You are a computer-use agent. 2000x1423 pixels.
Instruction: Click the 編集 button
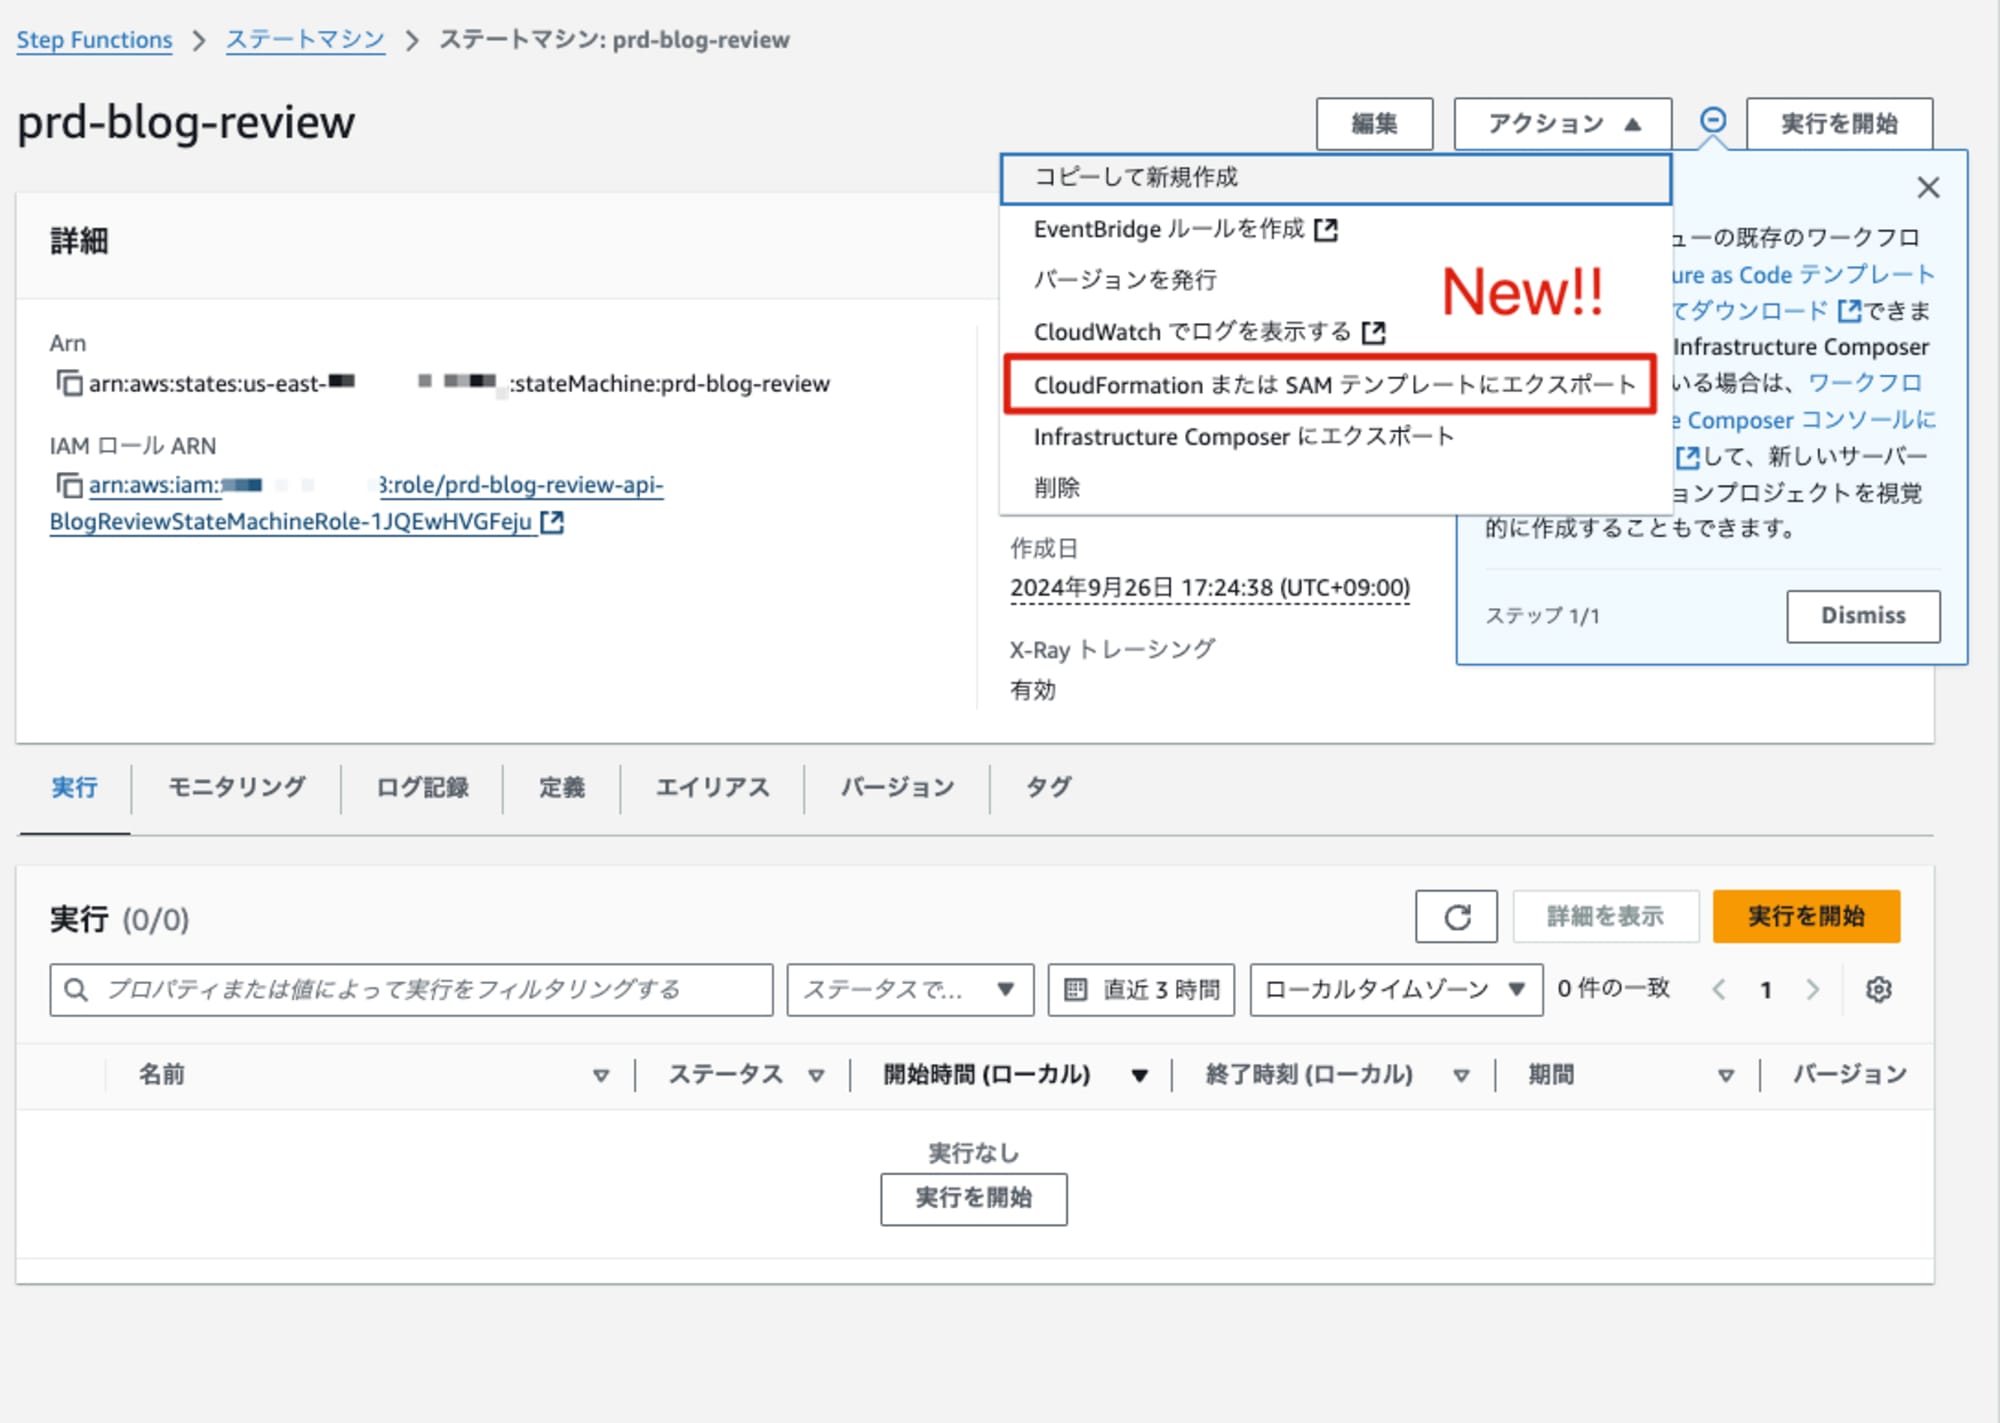click(1374, 124)
